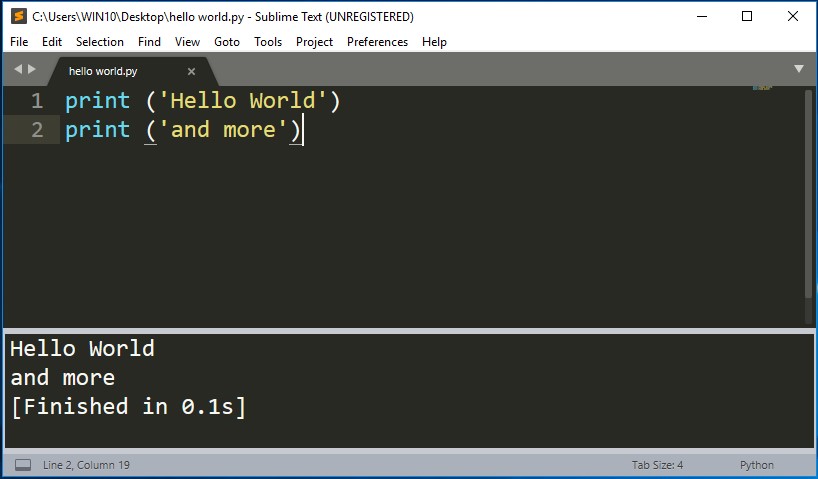Screen dimensions: 818x479
Task: Open the Goto menu
Action: coord(227,42)
